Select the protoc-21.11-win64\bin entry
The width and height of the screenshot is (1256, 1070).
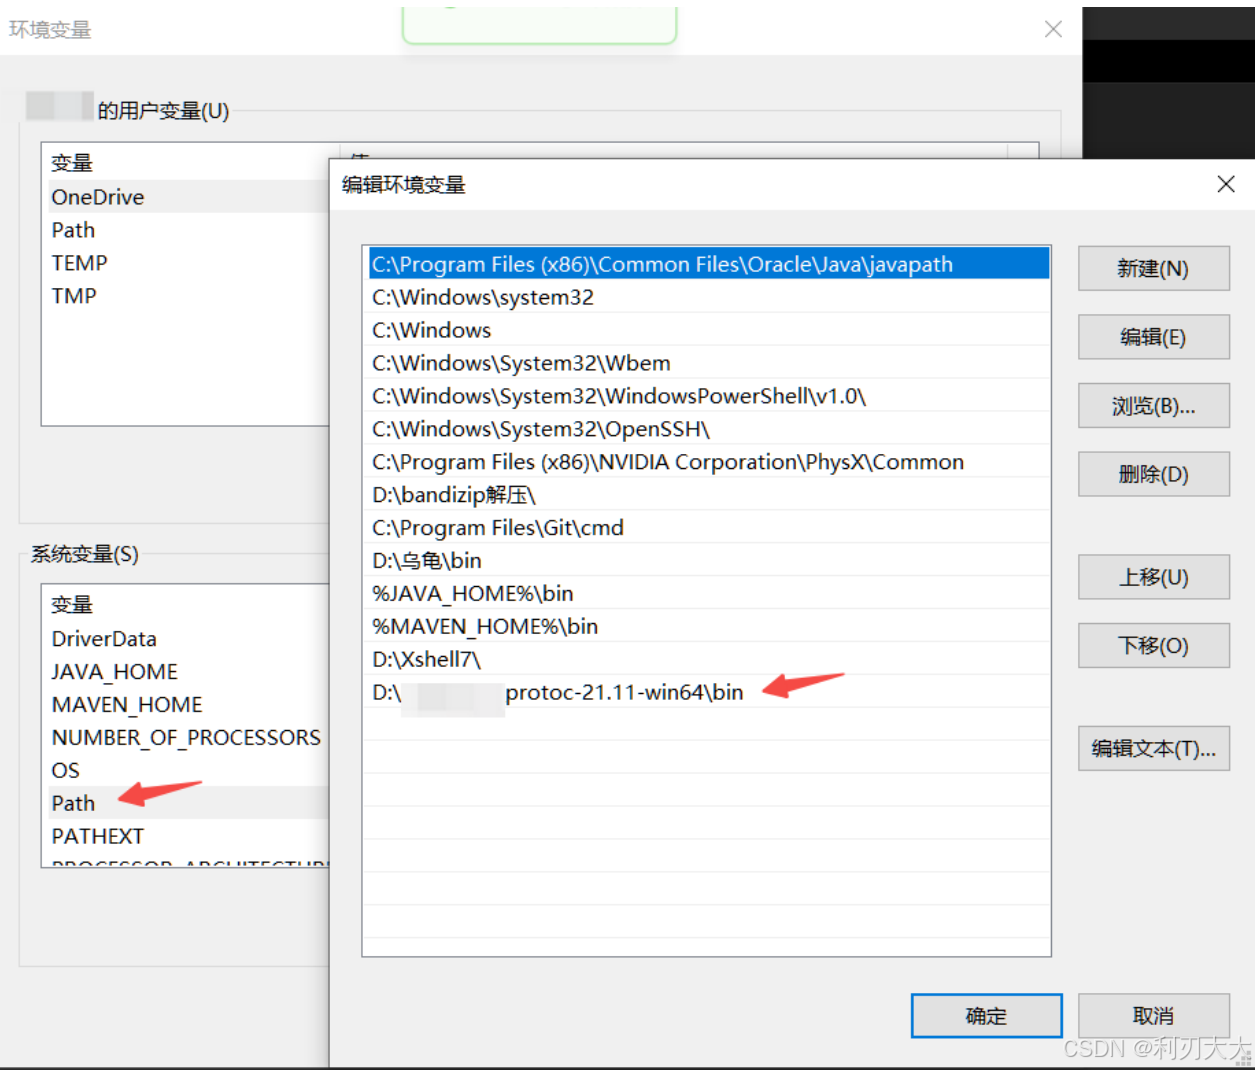[x=709, y=692]
